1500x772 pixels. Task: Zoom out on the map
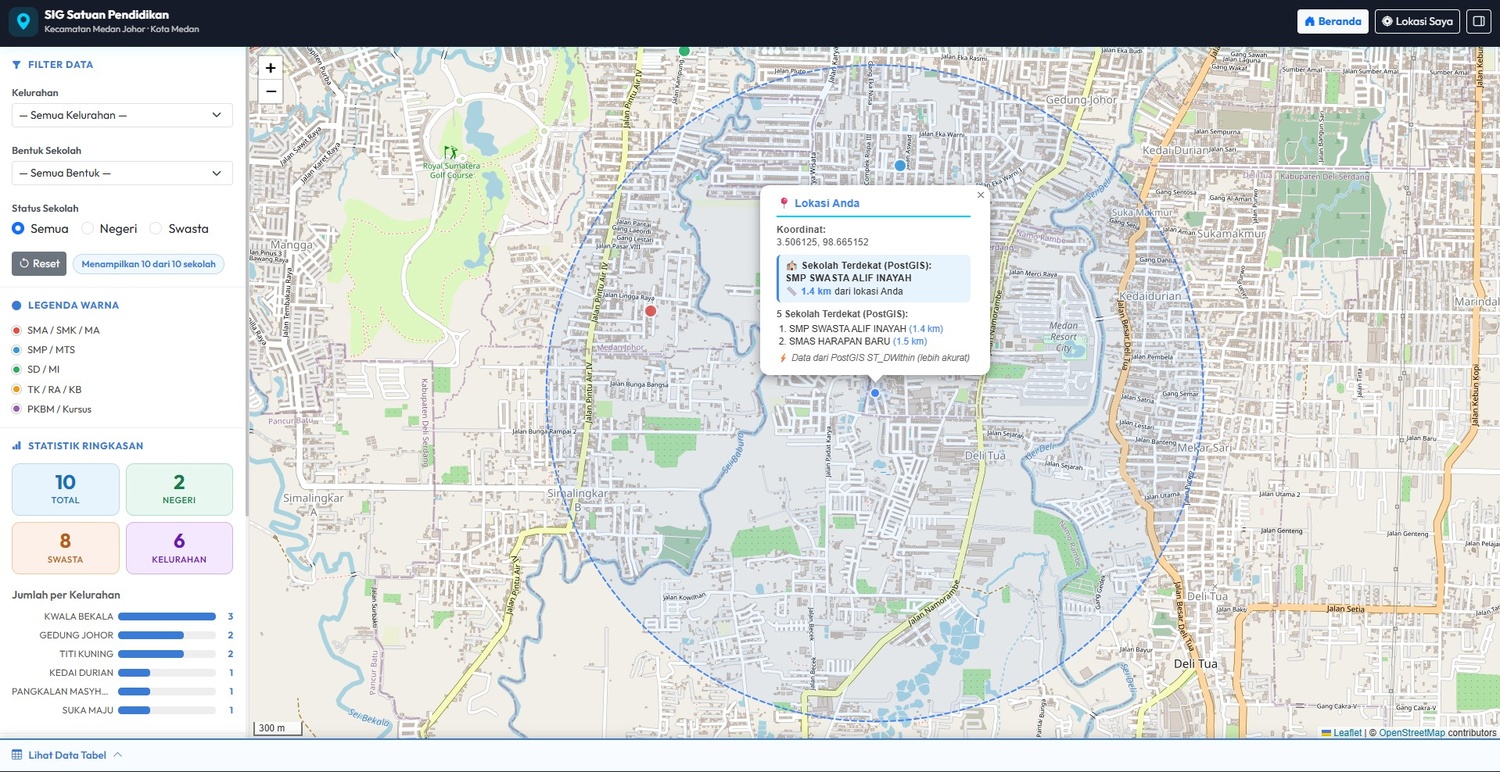270,92
